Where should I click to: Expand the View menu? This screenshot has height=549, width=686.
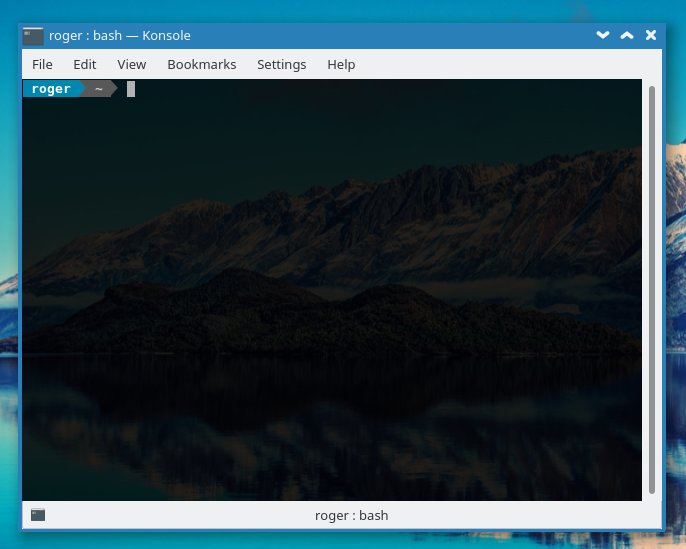[131, 64]
